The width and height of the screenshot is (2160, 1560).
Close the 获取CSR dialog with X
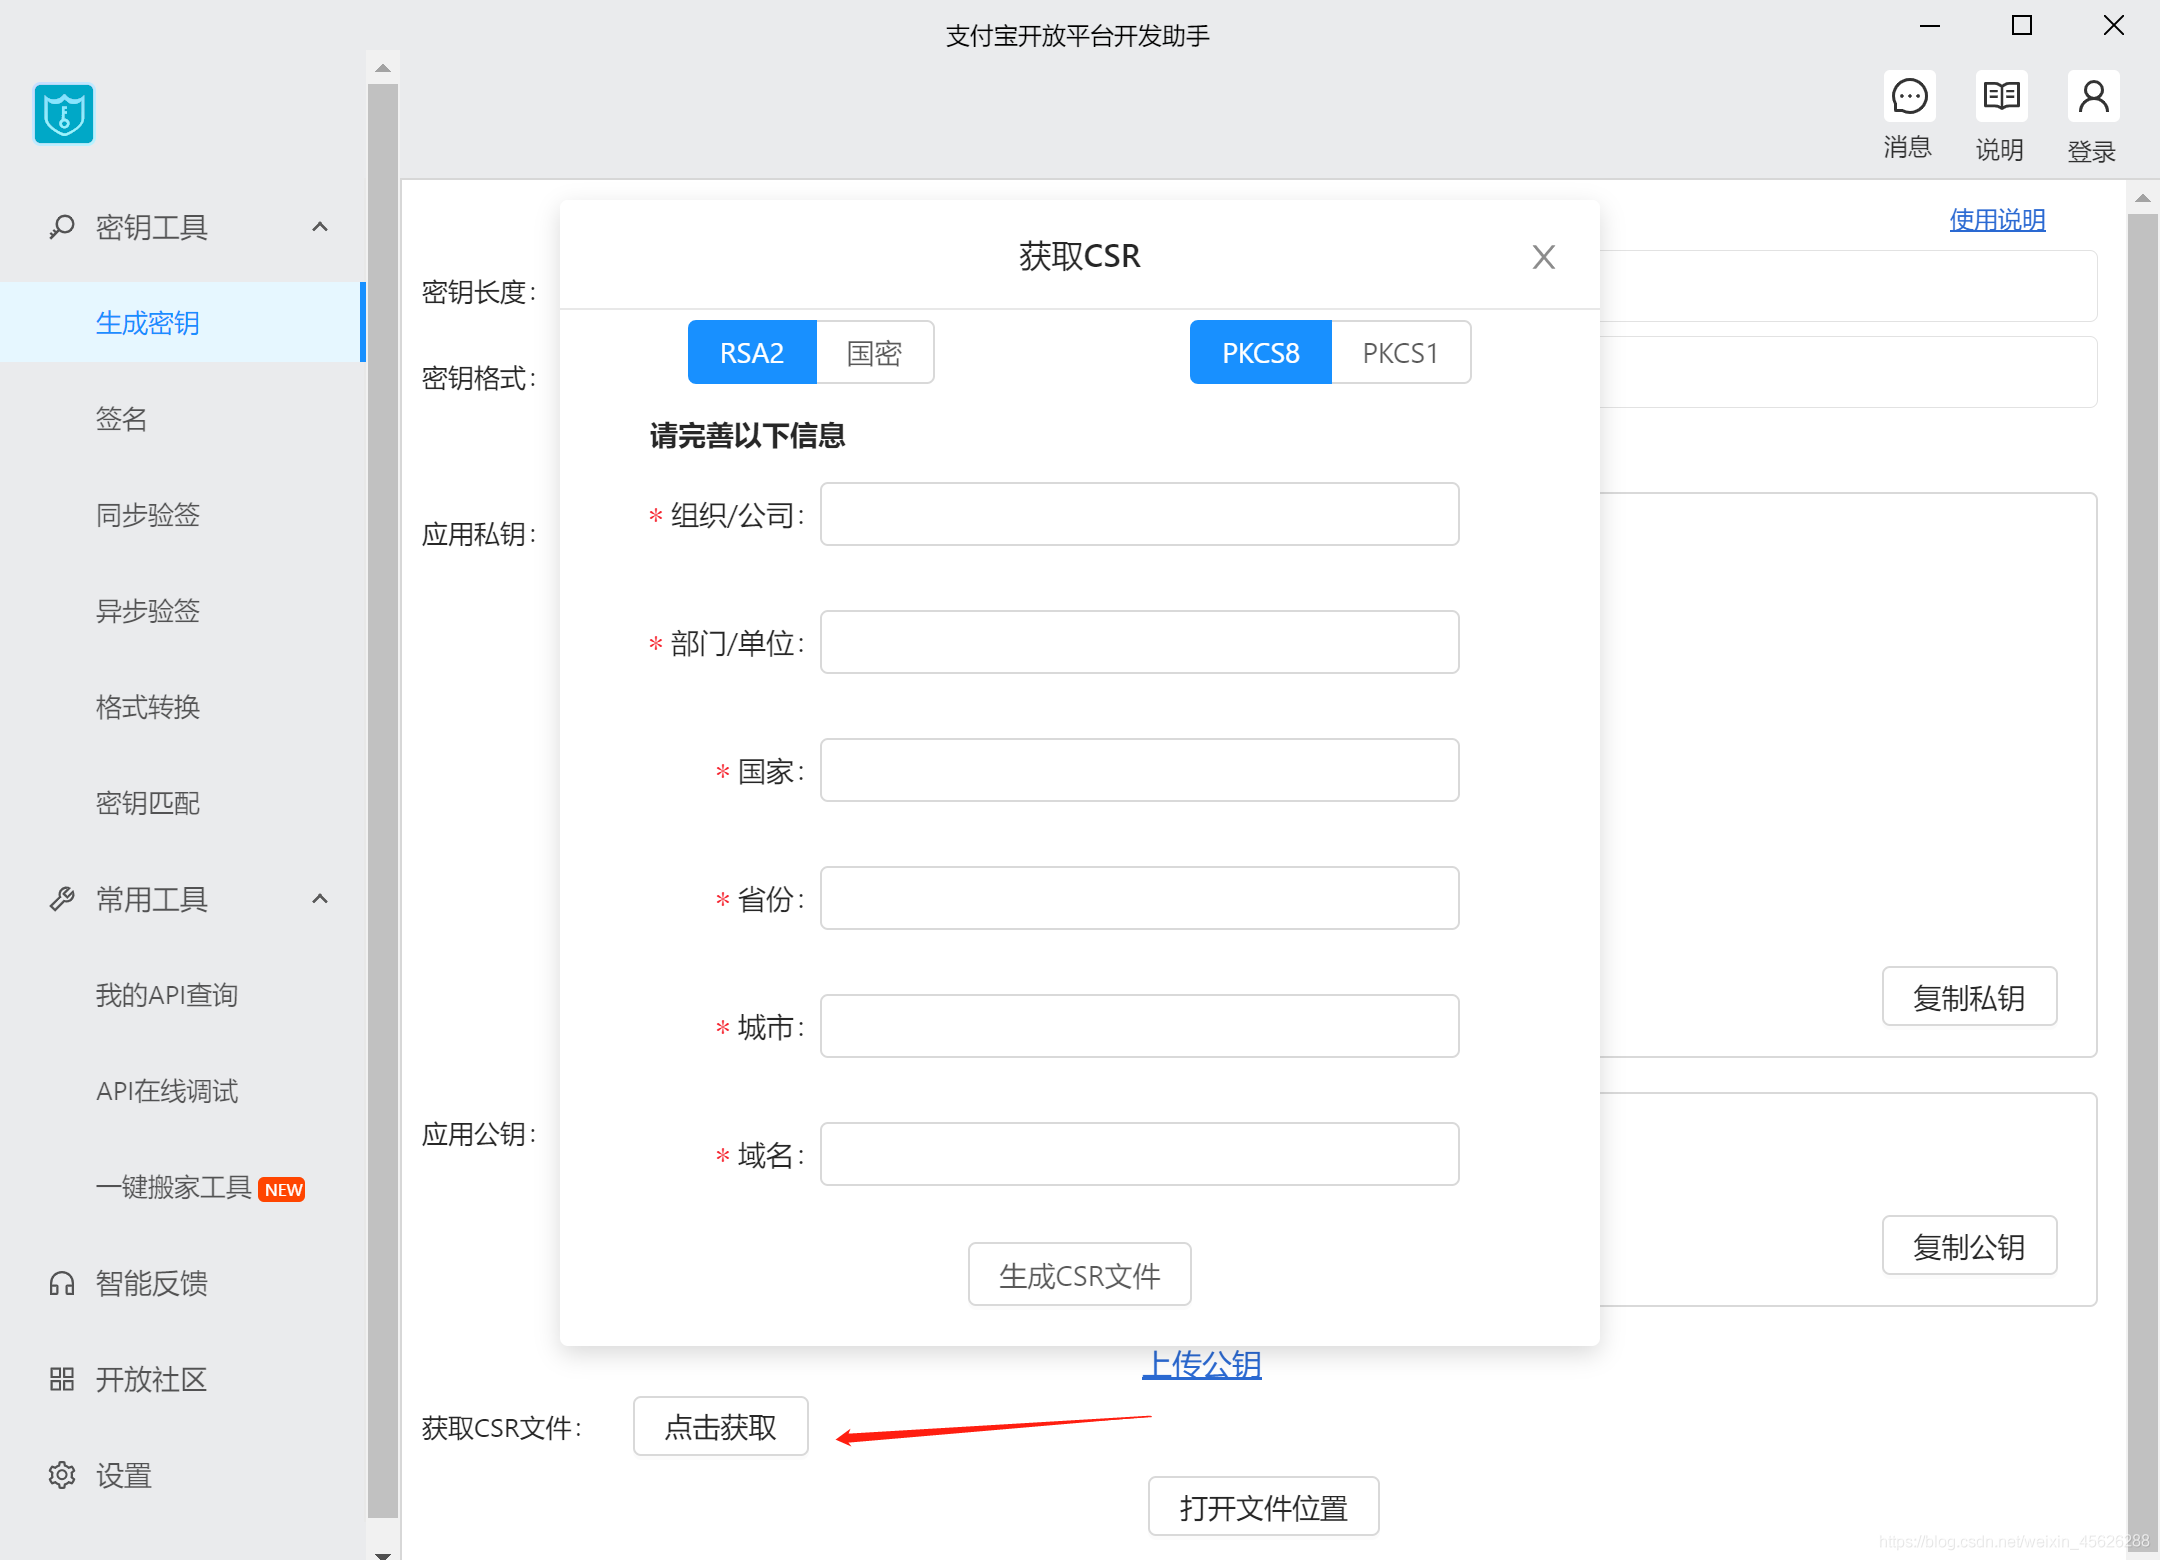[x=1543, y=258]
